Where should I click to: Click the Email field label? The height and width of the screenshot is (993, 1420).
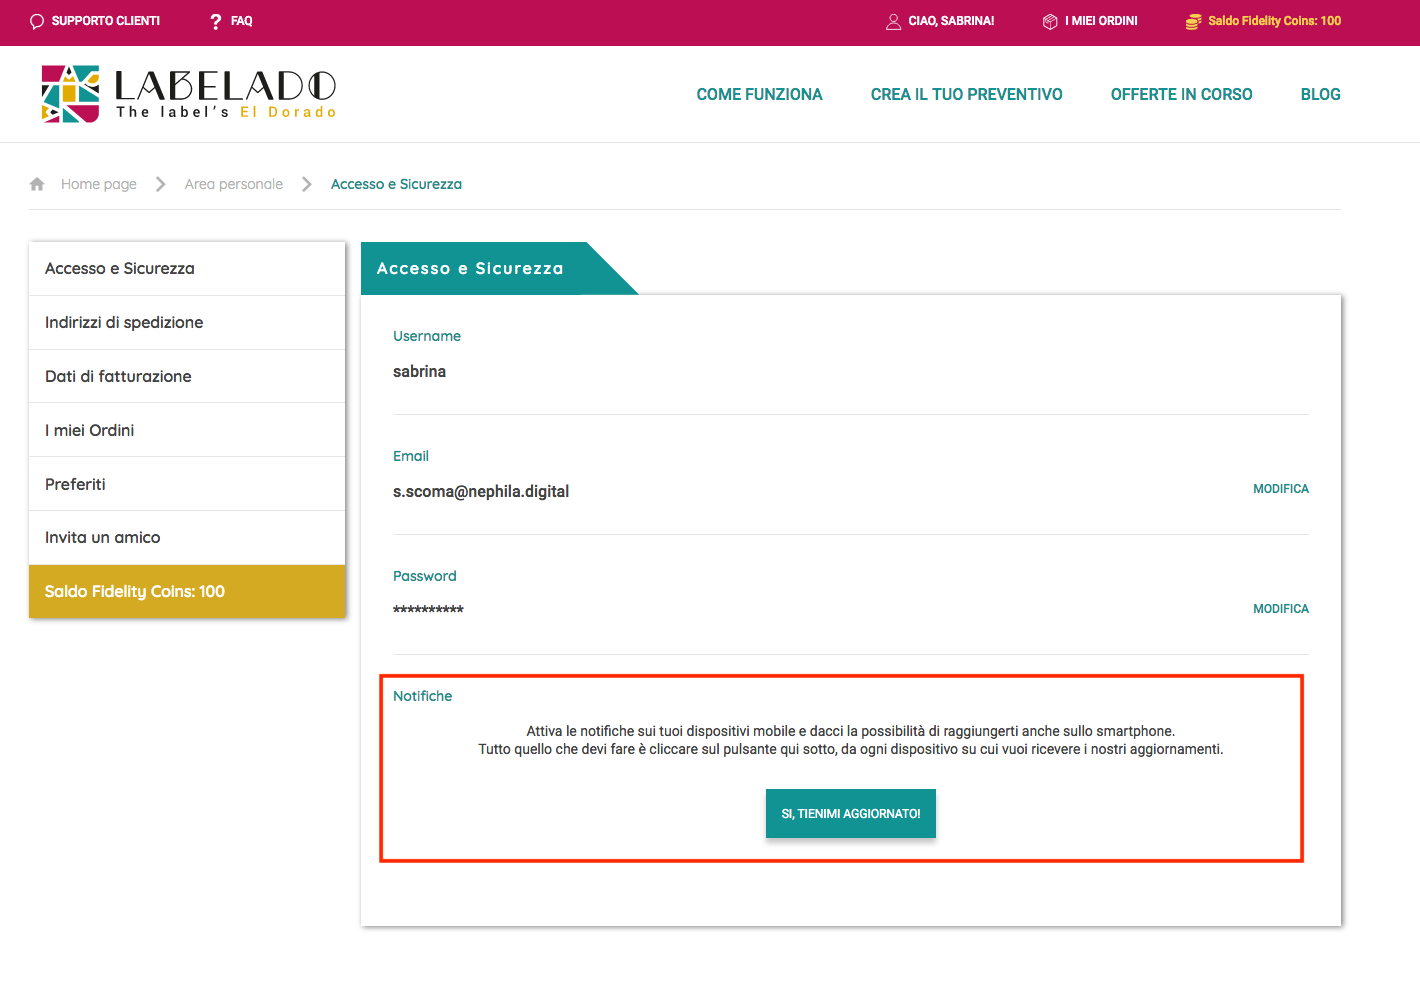point(411,456)
